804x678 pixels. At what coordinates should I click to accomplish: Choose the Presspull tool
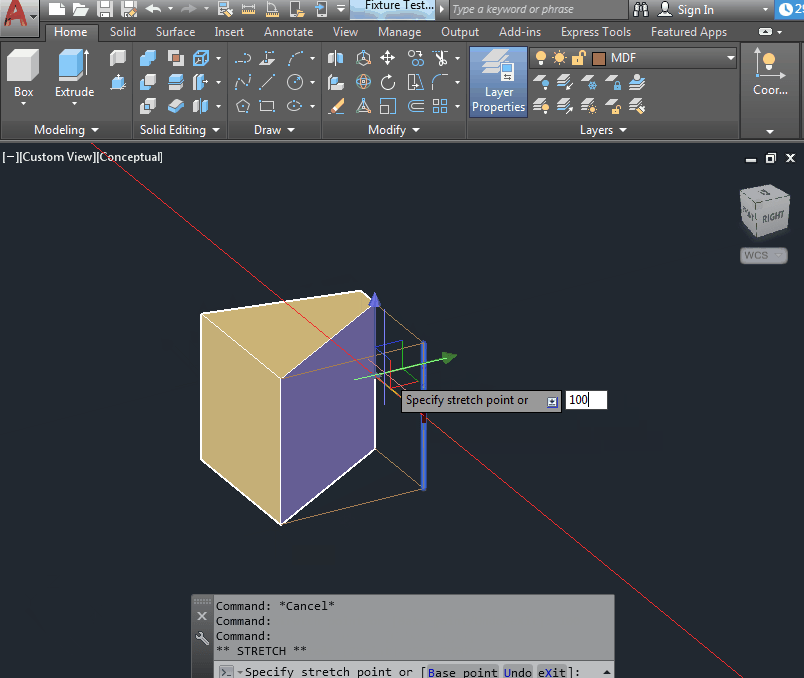[118, 82]
